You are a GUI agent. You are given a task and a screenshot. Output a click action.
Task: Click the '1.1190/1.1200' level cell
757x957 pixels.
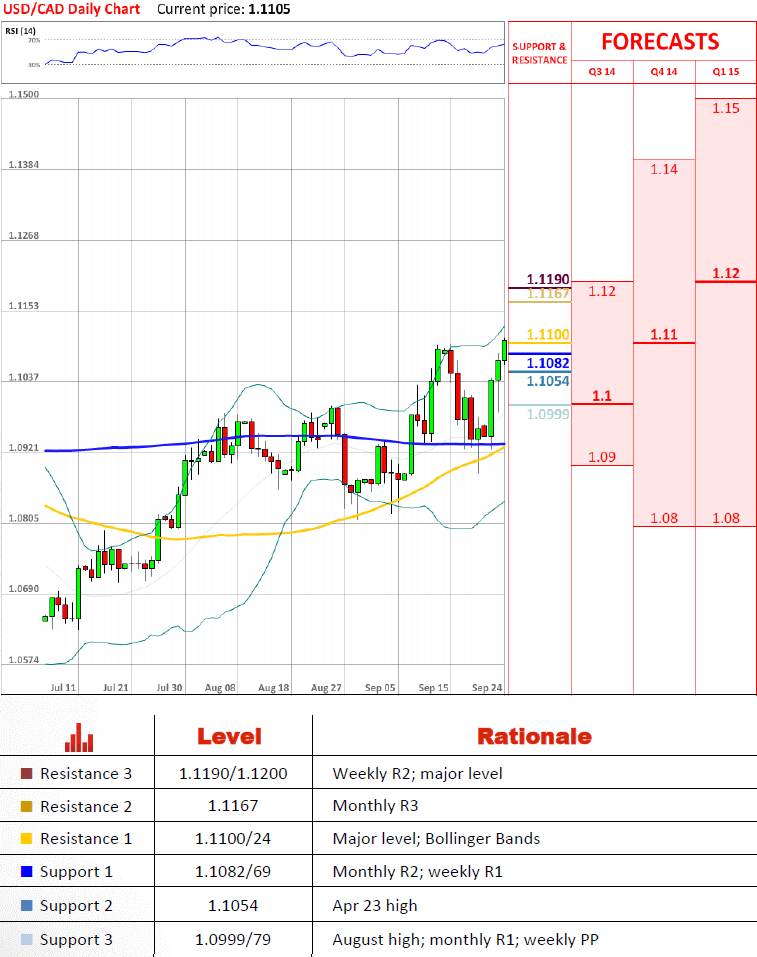(x=233, y=773)
